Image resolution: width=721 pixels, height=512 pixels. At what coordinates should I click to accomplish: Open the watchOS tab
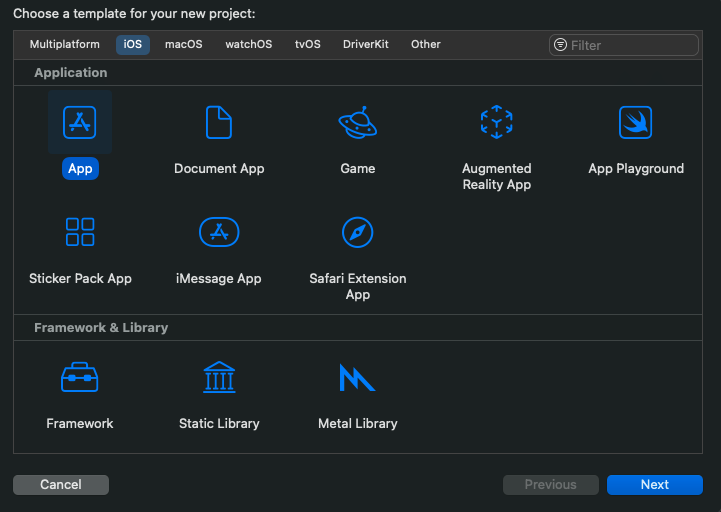click(x=248, y=44)
